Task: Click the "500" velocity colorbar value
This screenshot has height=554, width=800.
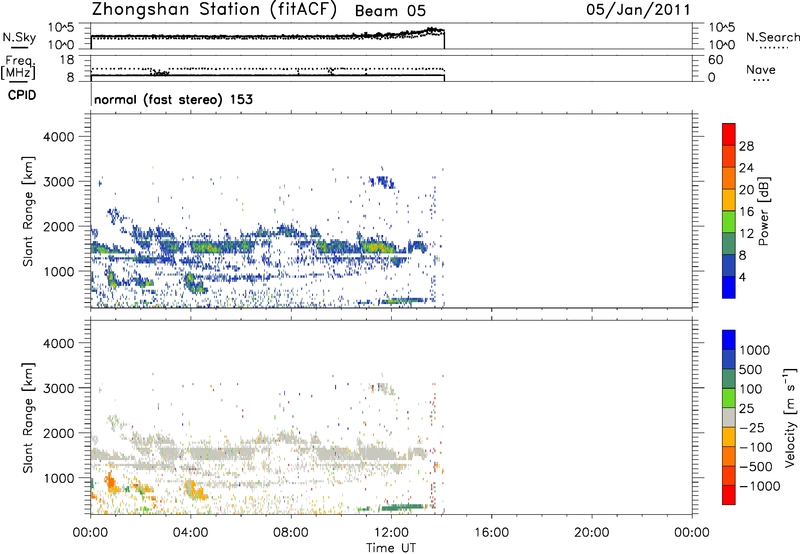Action: (x=750, y=369)
